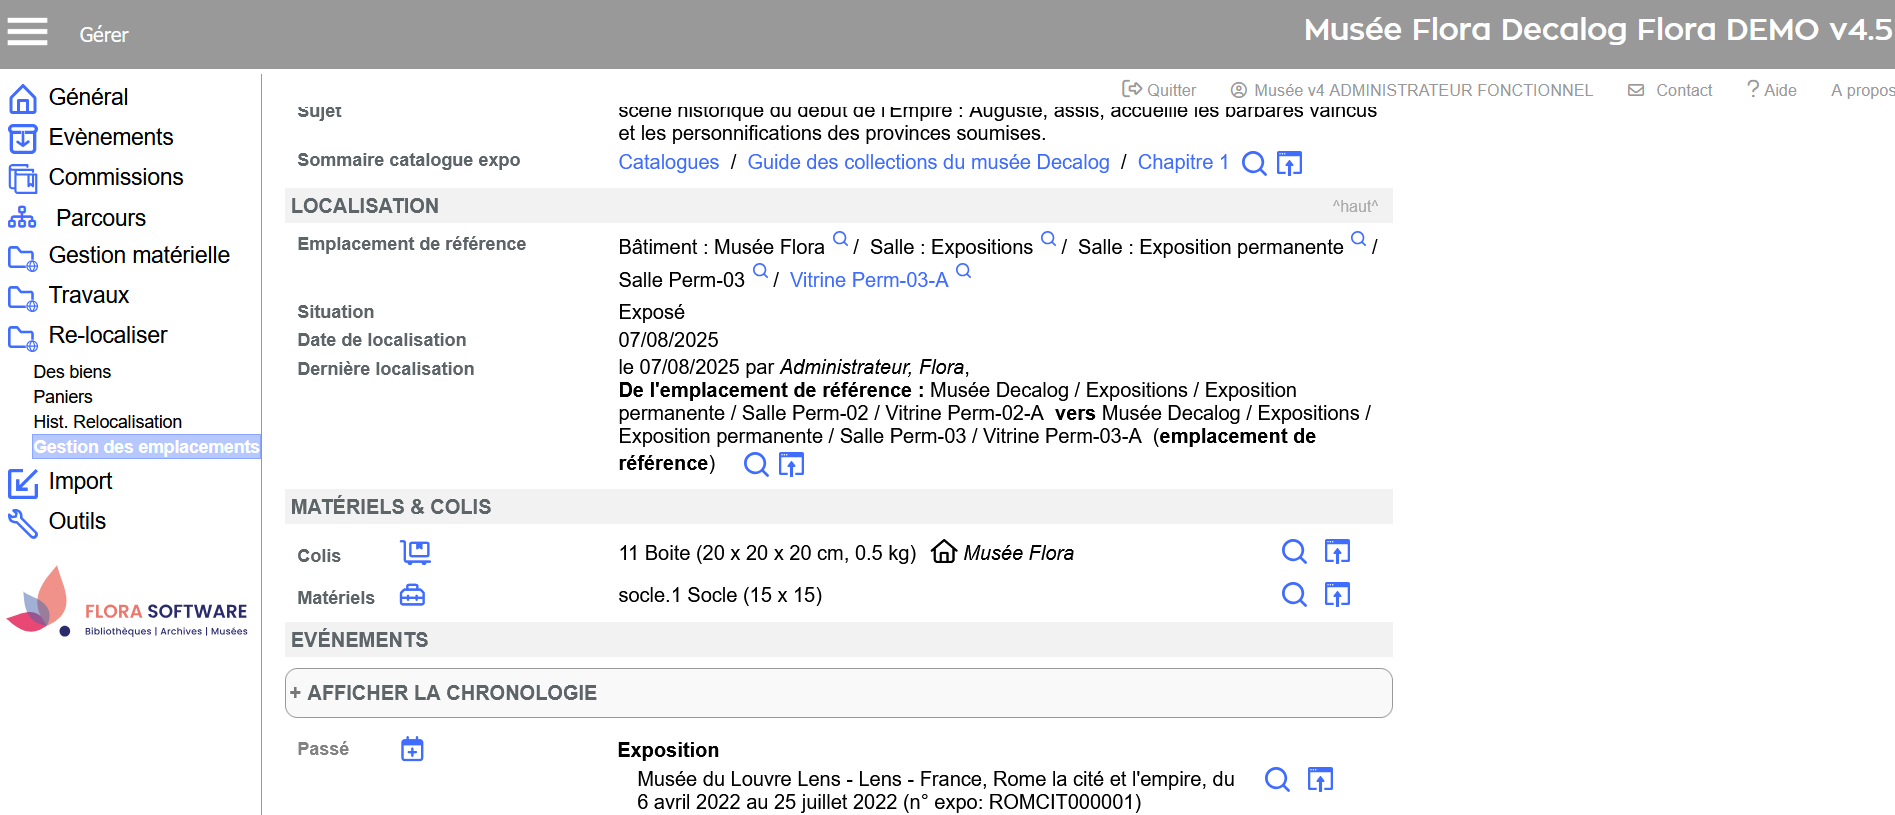The image size is (1895, 815).
Task: Select Gestion des emplacements submenu item
Action: [x=146, y=447]
